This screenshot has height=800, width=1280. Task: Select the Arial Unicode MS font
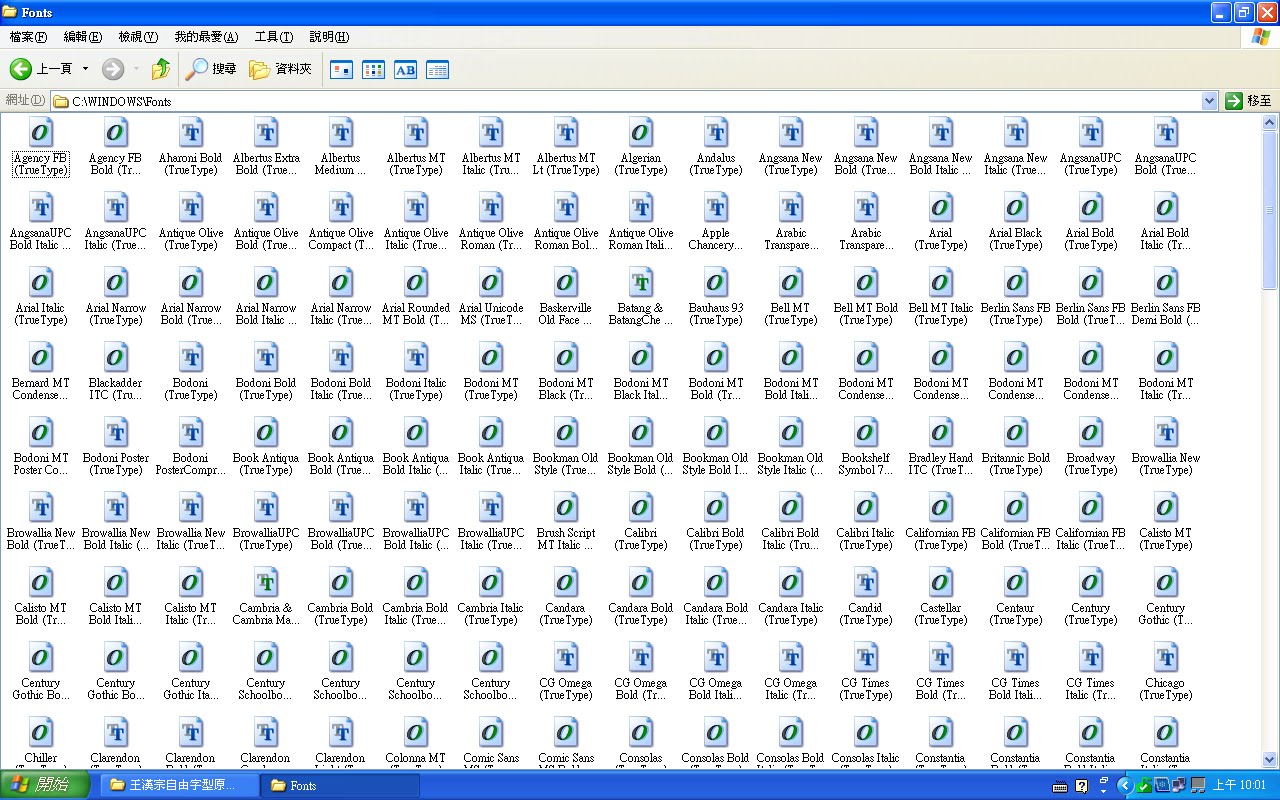(491, 296)
